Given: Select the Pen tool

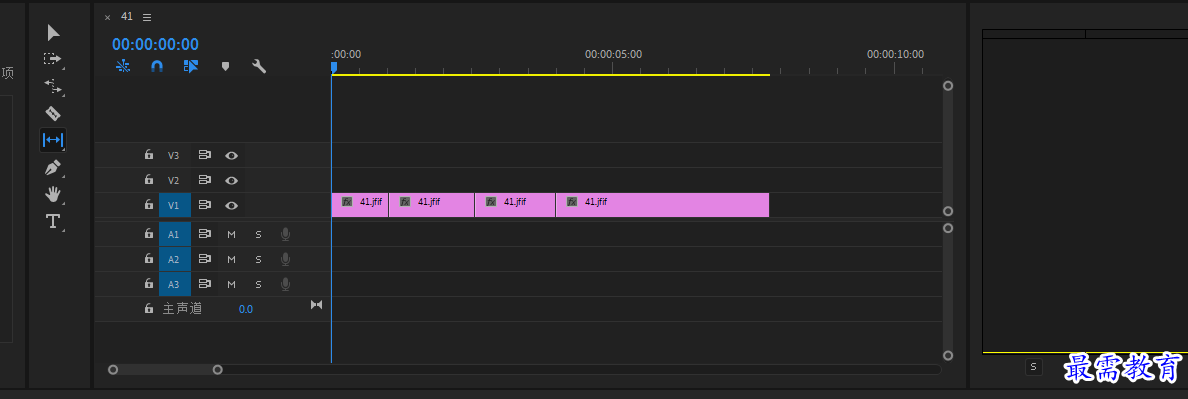Looking at the screenshot, I should click(x=52, y=167).
